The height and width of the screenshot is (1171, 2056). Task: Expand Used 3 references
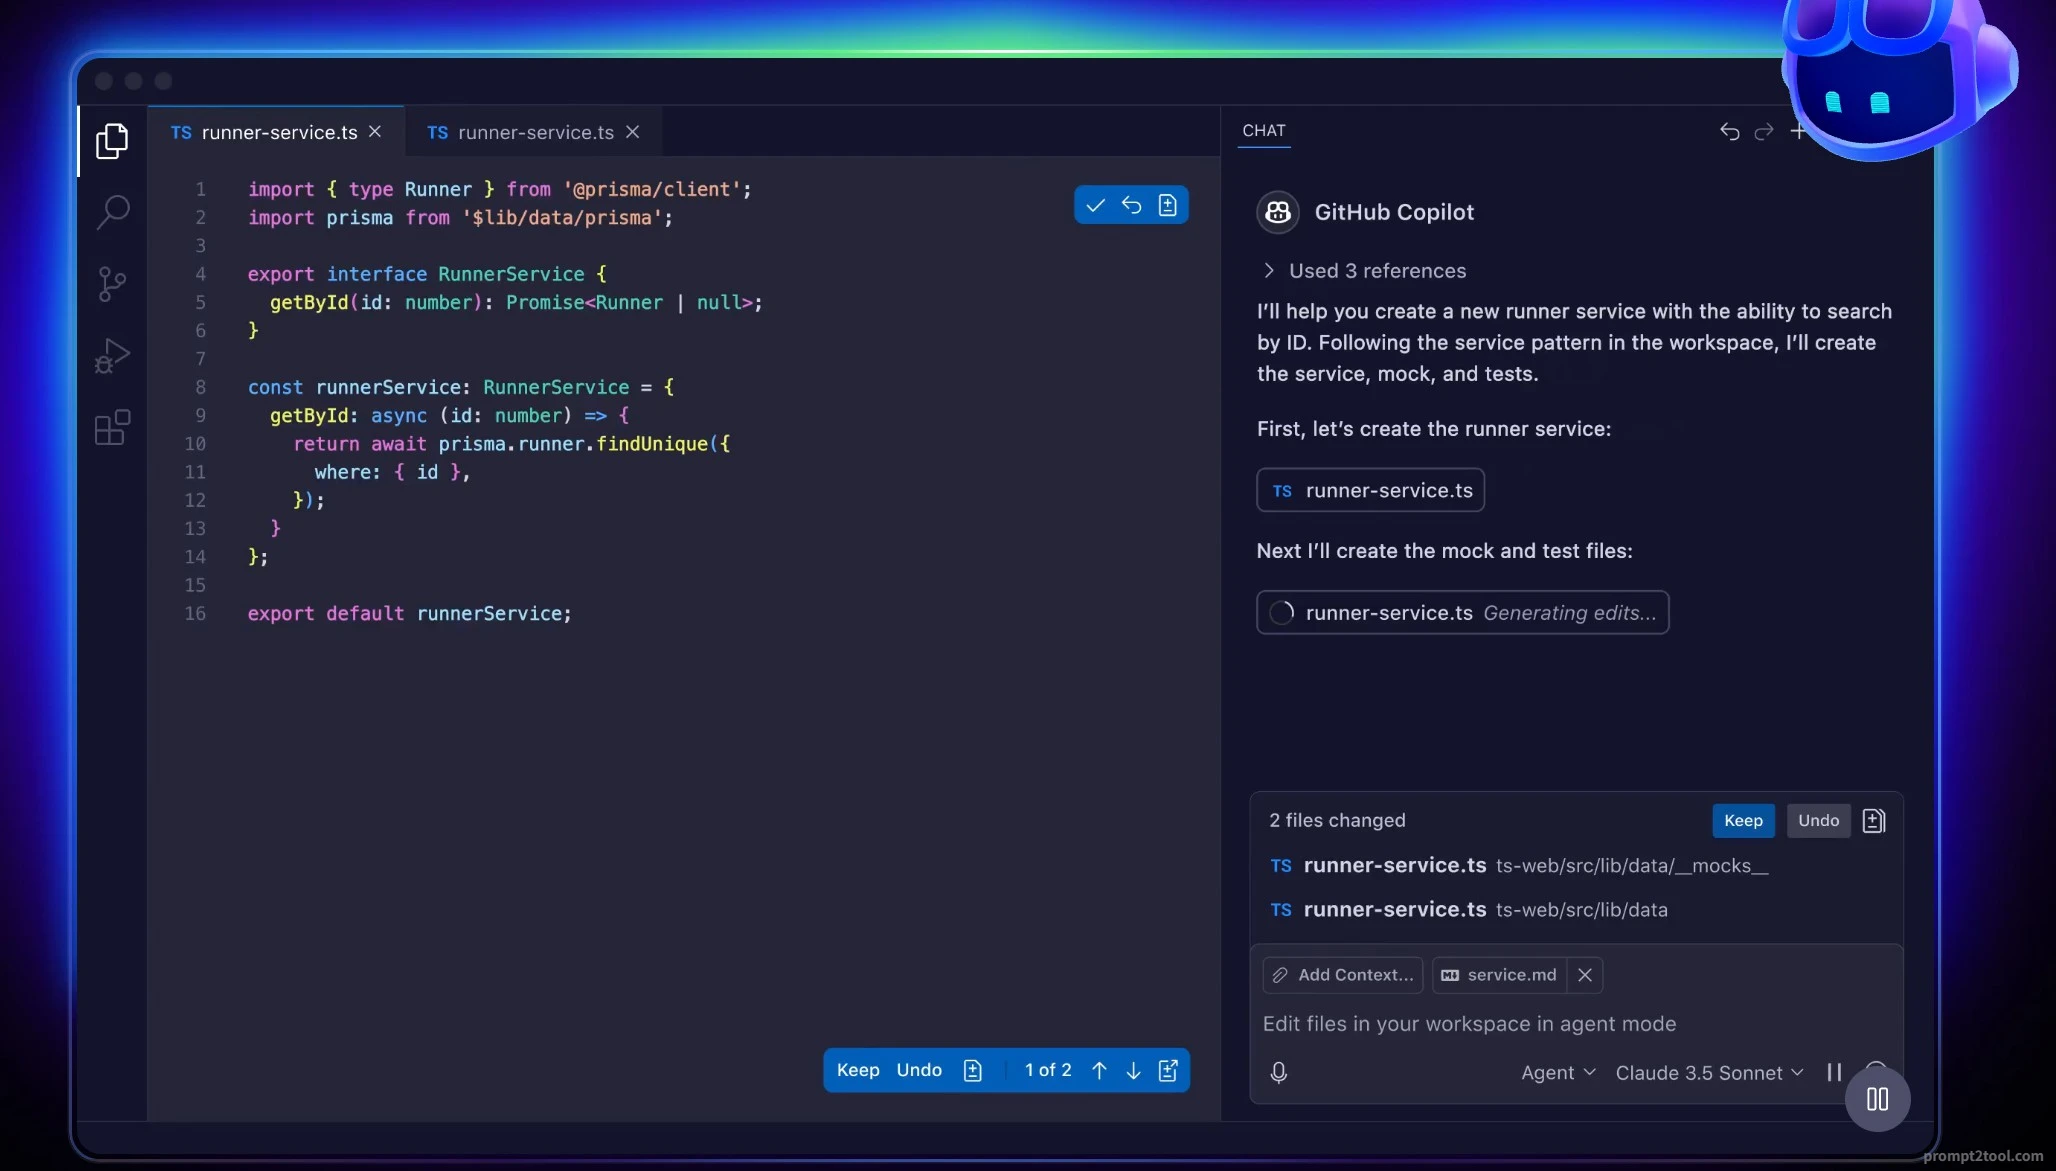click(1365, 271)
